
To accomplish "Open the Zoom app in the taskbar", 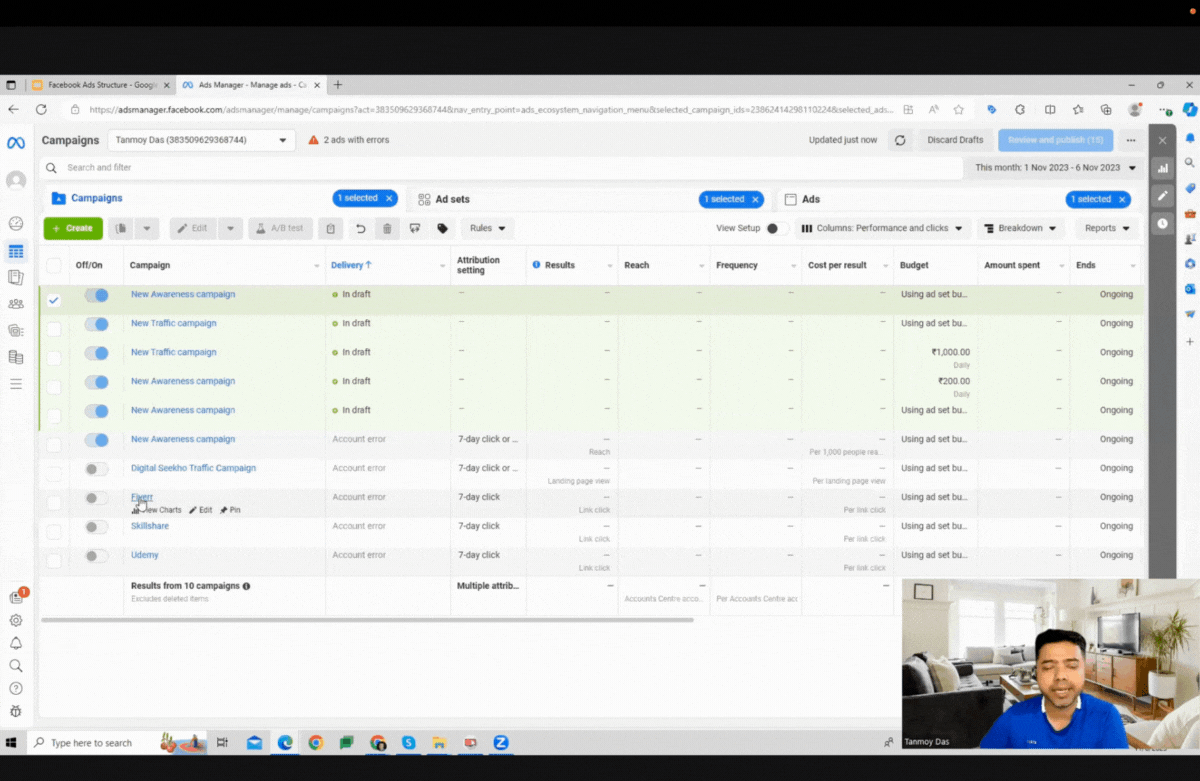I will click(x=501, y=743).
